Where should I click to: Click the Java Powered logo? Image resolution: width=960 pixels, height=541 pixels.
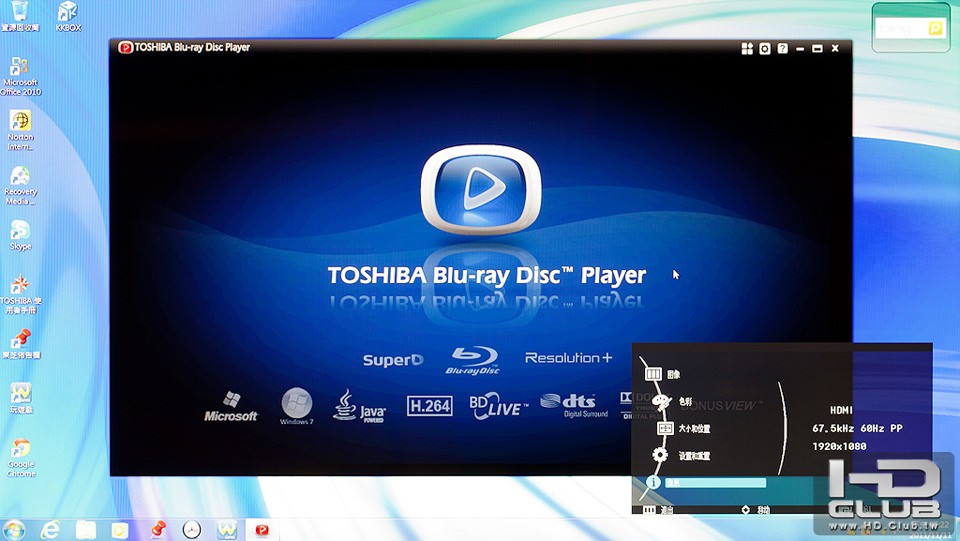(x=359, y=406)
